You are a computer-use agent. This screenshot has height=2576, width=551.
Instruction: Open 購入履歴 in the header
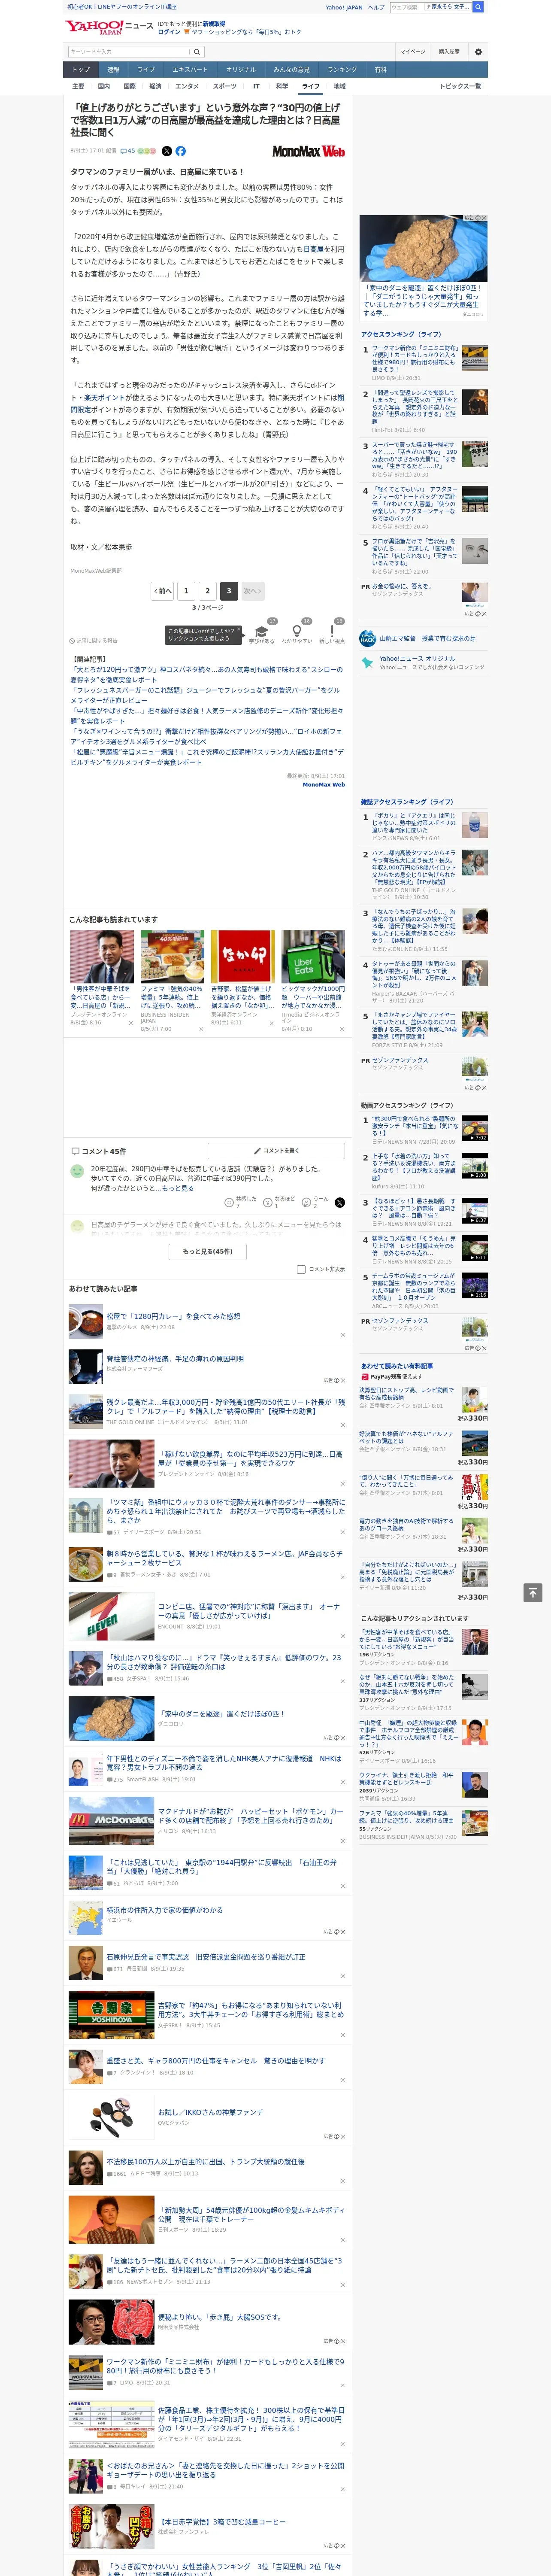click(x=449, y=52)
